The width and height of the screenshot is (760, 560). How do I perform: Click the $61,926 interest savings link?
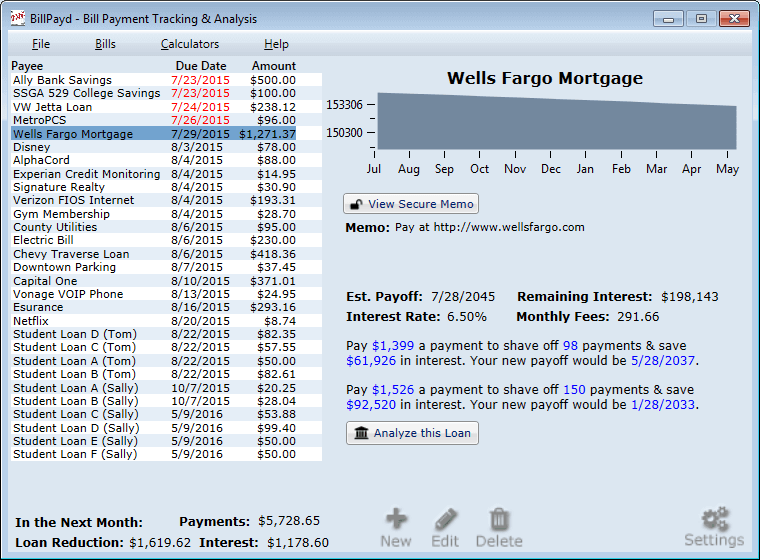pyautogui.click(x=371, y=361)
